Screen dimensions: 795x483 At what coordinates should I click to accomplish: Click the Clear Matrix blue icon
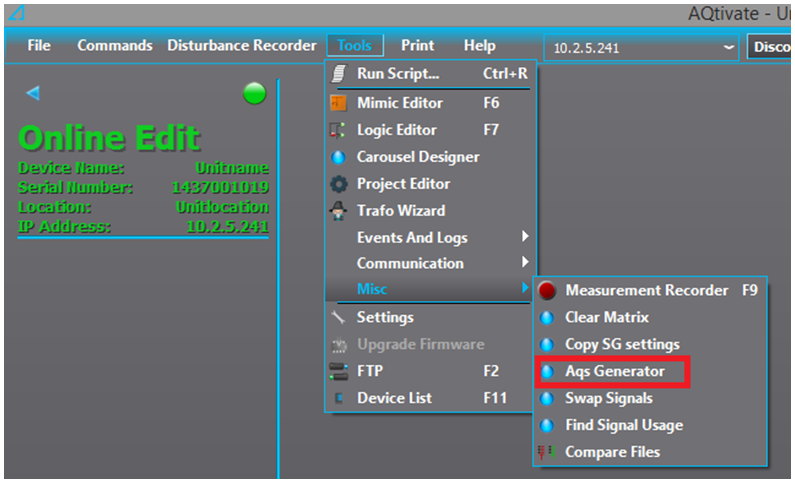(547, 318)
